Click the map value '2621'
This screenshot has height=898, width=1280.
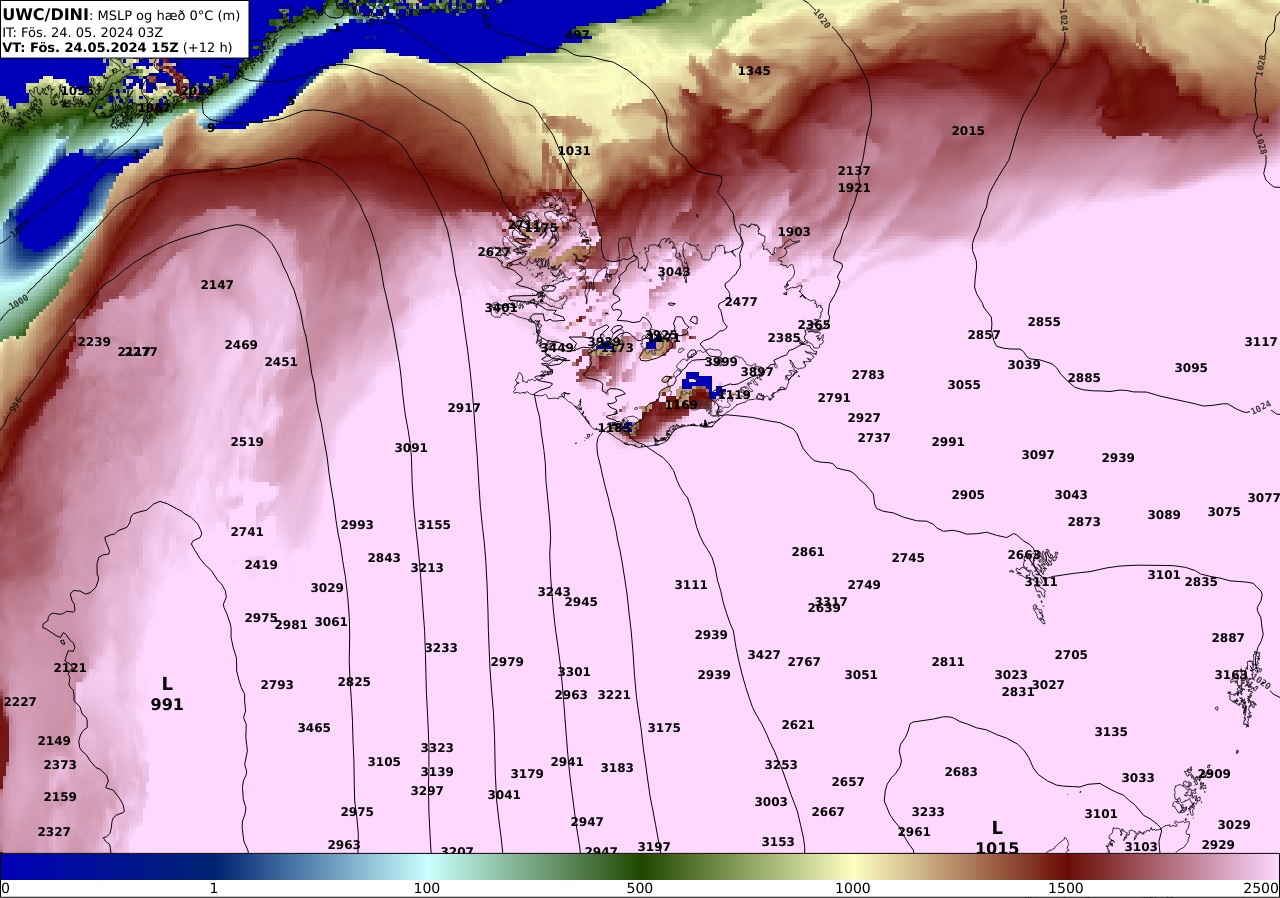coord(798,725)
